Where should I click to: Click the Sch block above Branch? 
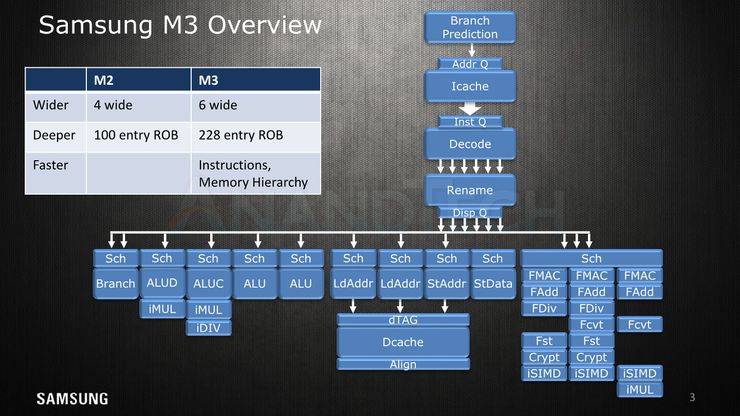tap(116, 259)
